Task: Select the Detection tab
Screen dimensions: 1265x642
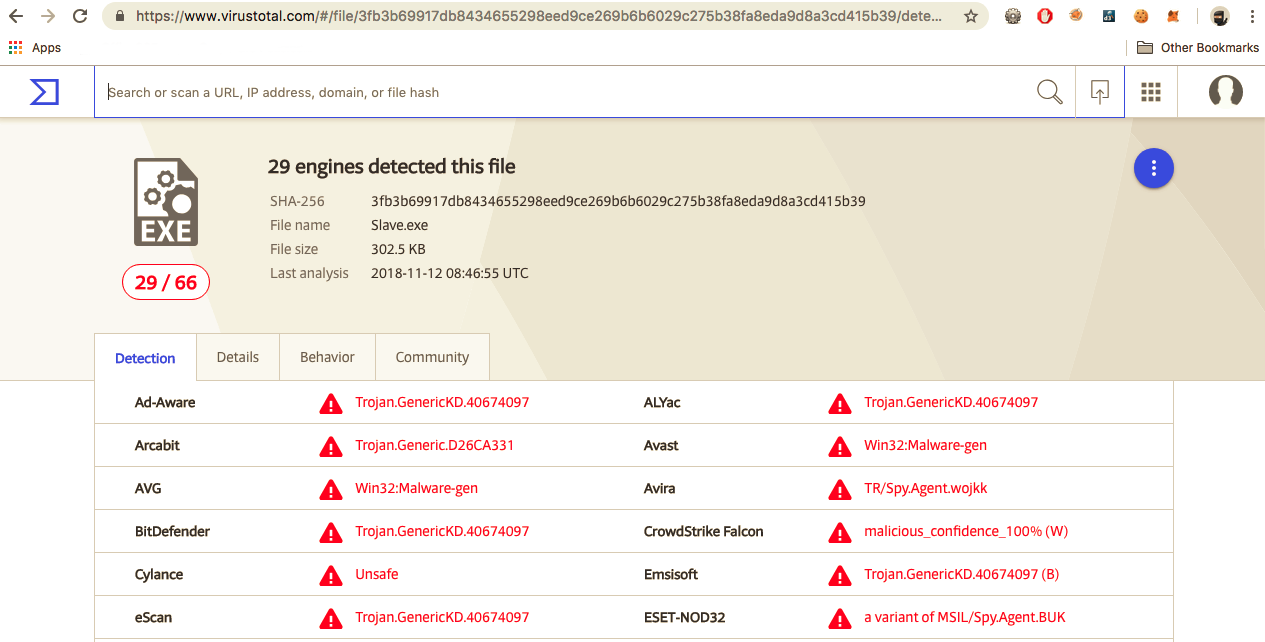Action: click(x=145, y=358)
